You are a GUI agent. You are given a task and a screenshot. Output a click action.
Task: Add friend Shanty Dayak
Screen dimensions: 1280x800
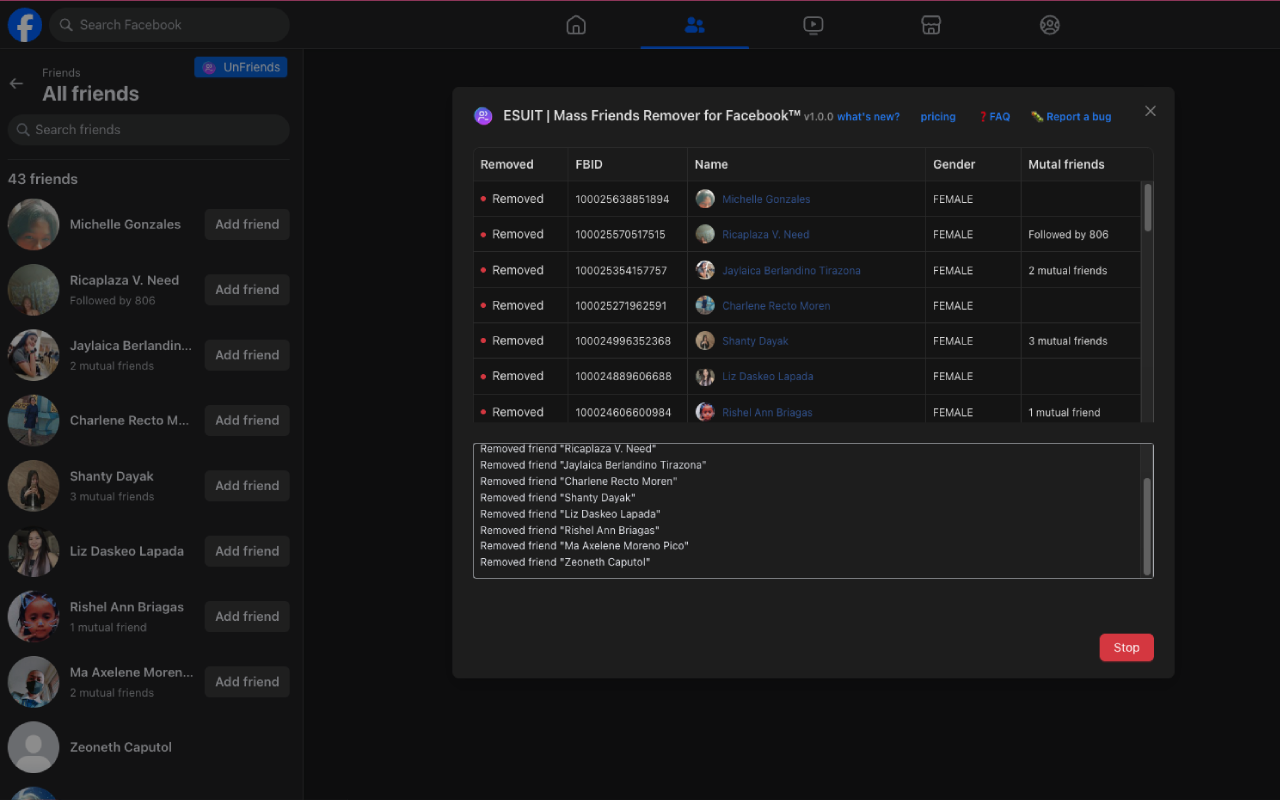pyautogui.click(x=247, y=485)
